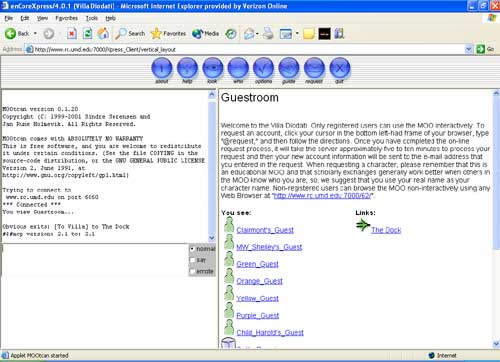Viewport: 500px width, 362px height.
Task: Follow the MW_Shelley's_Guest link
Action: pyautogui.click(x=269, y=247)
